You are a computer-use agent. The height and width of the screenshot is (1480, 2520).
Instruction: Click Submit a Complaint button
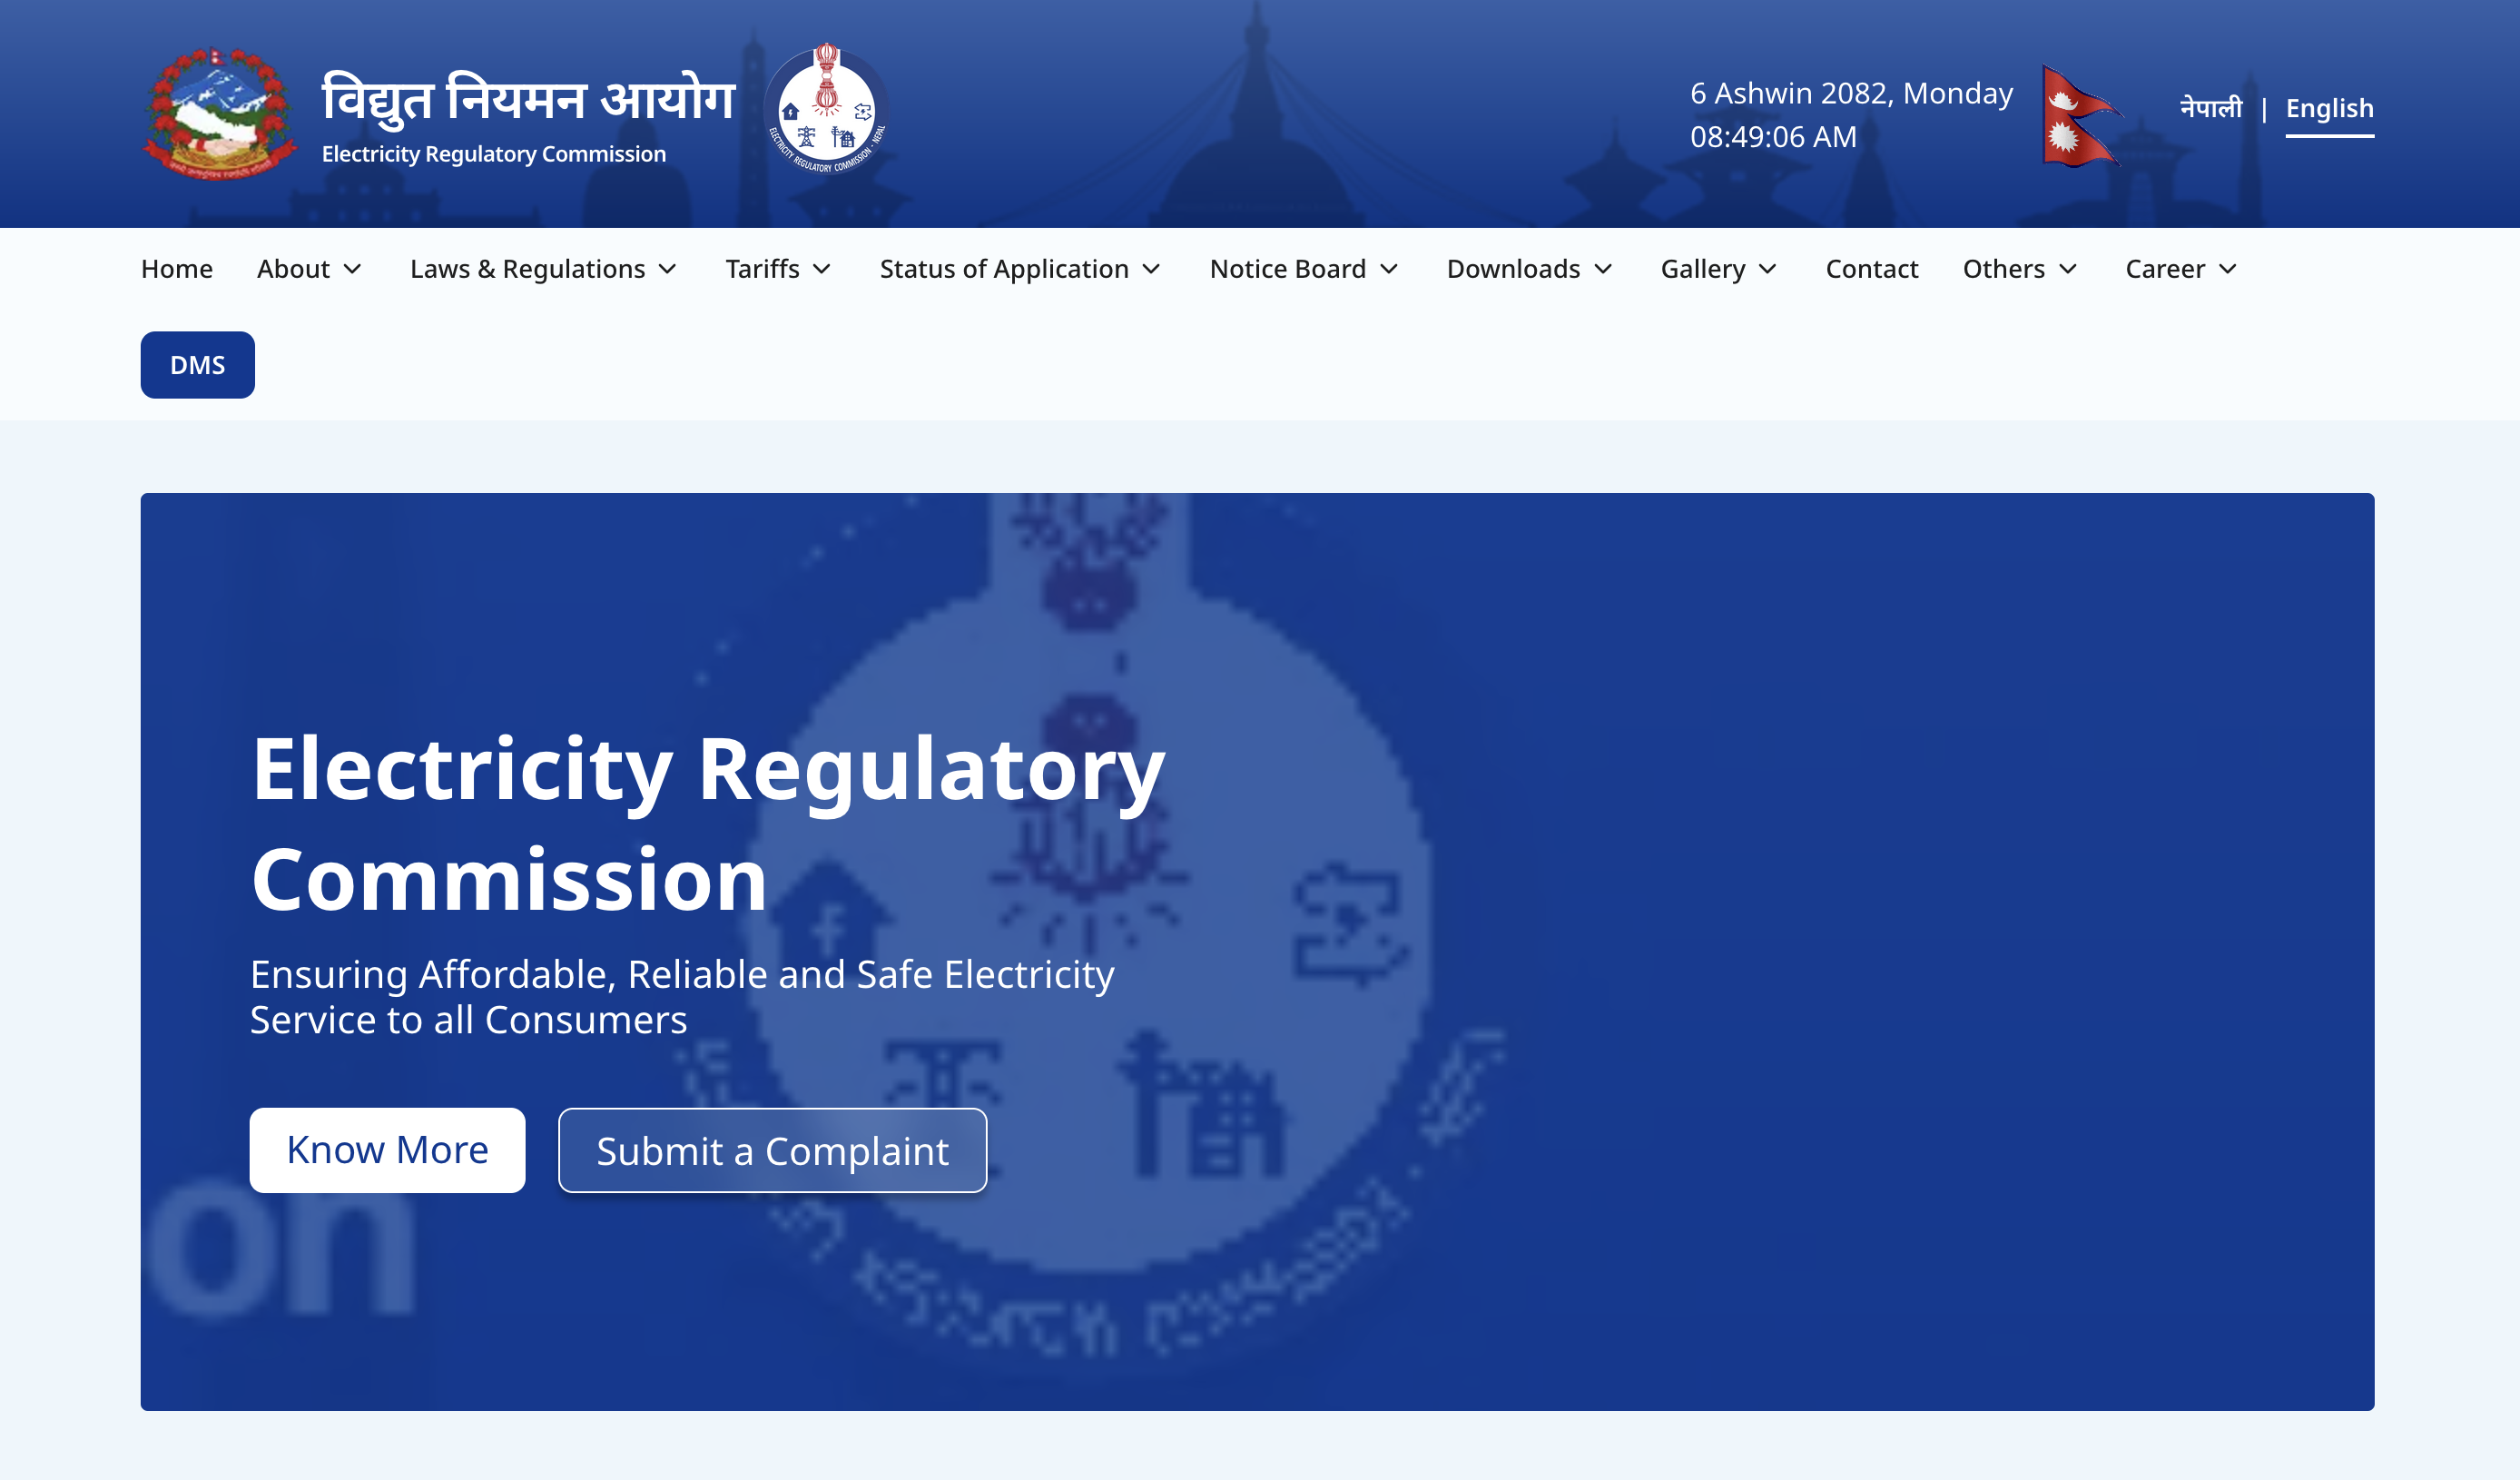(x=772, y=1151)
